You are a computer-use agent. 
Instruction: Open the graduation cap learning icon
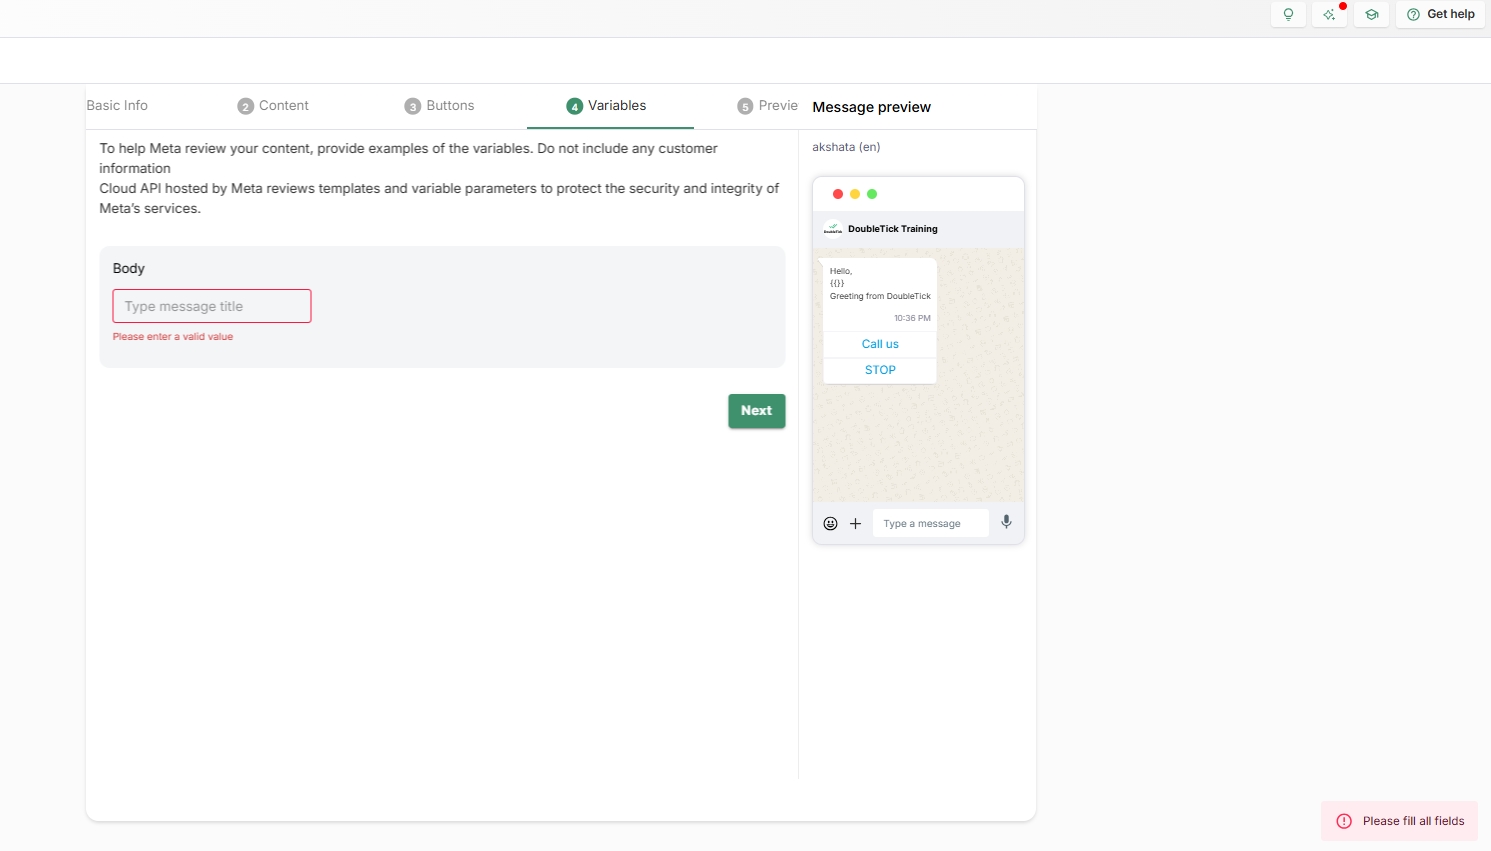(1371, 14)
